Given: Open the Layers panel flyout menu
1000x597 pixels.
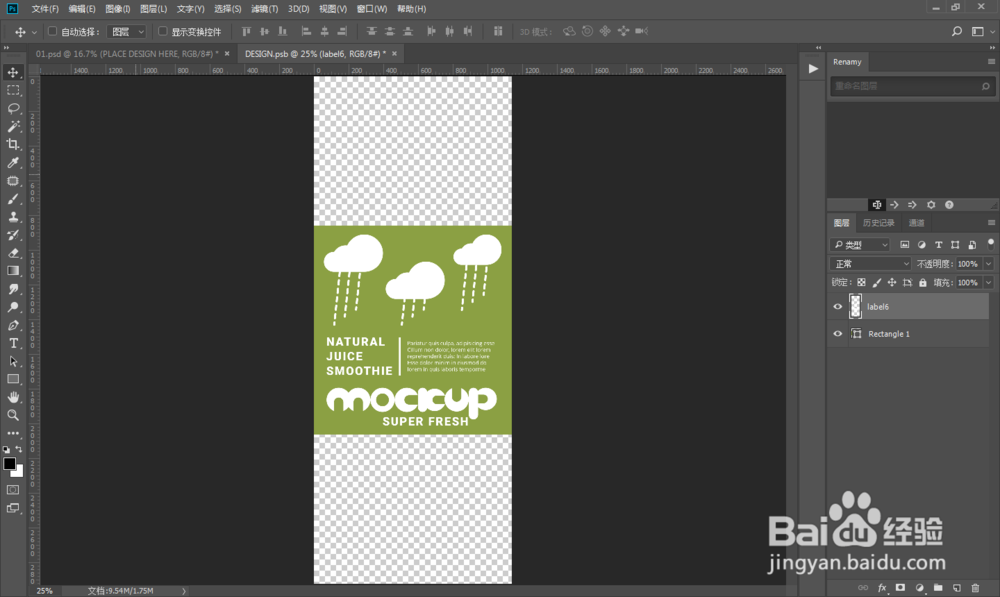Looking at the screenshot, I should (x=991, y=223).
